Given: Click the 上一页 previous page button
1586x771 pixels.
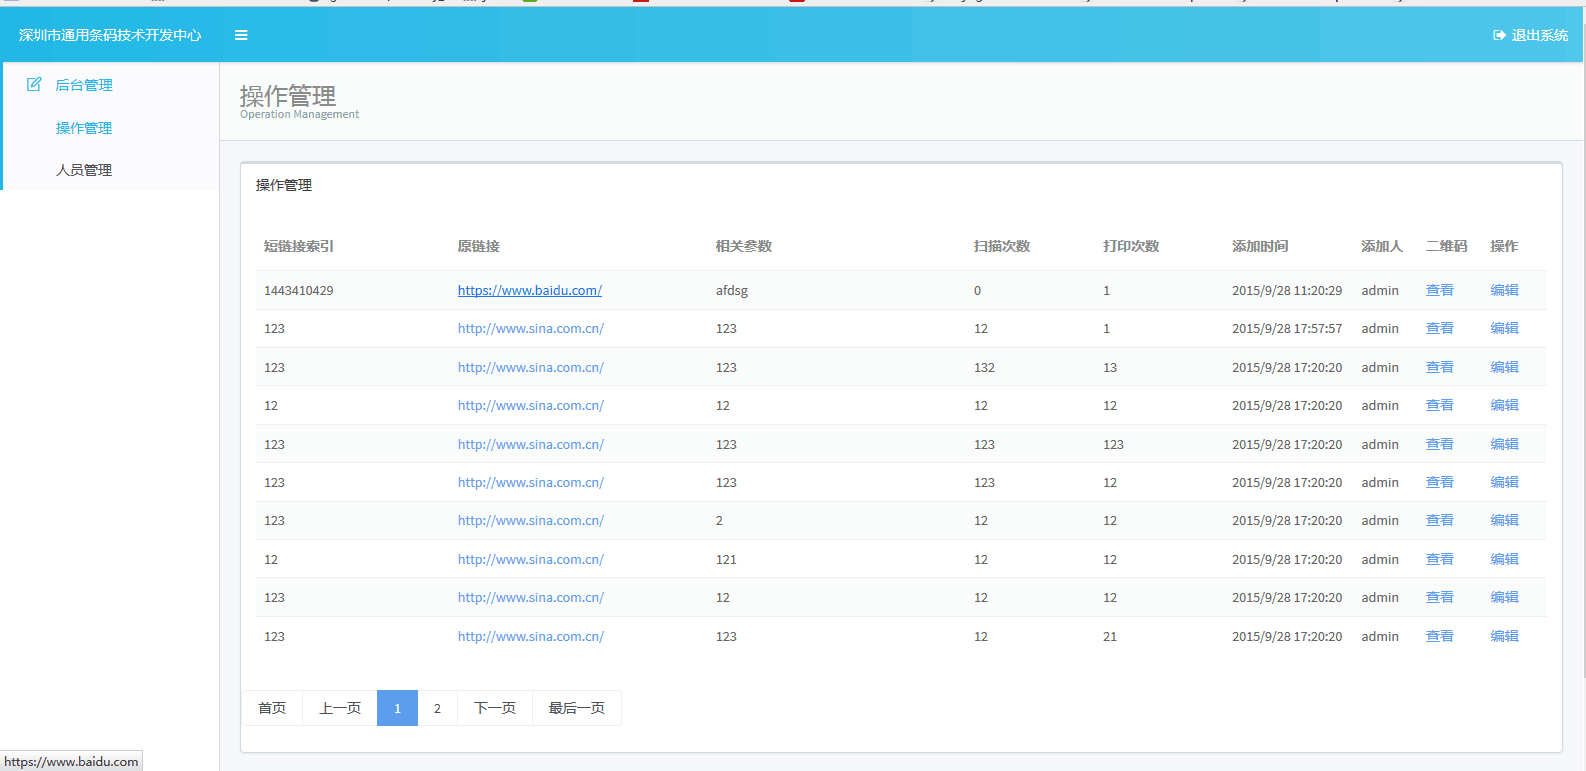Looking at the screenshot, I should 340,708.
